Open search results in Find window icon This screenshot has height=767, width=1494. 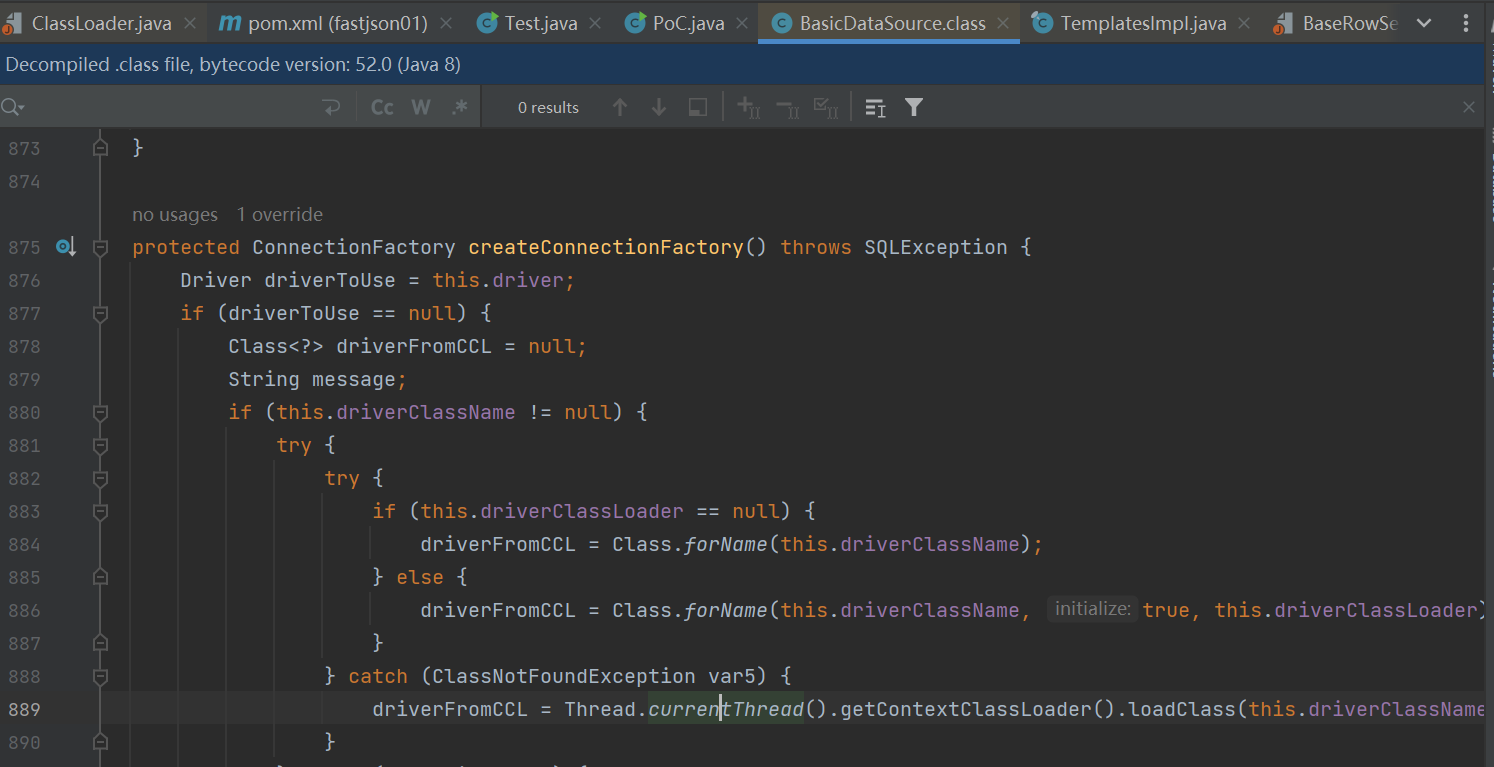698,108
